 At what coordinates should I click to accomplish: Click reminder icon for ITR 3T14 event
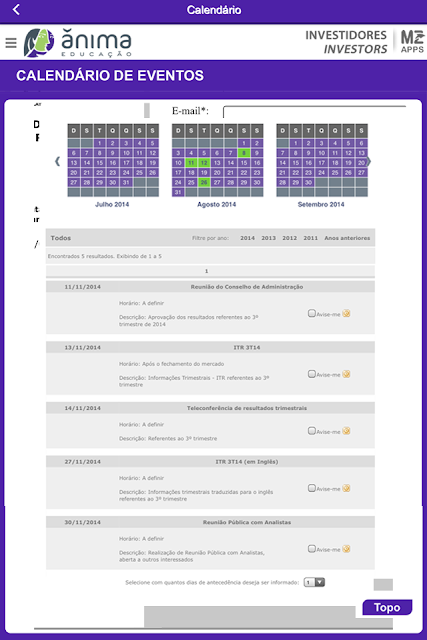346,374
